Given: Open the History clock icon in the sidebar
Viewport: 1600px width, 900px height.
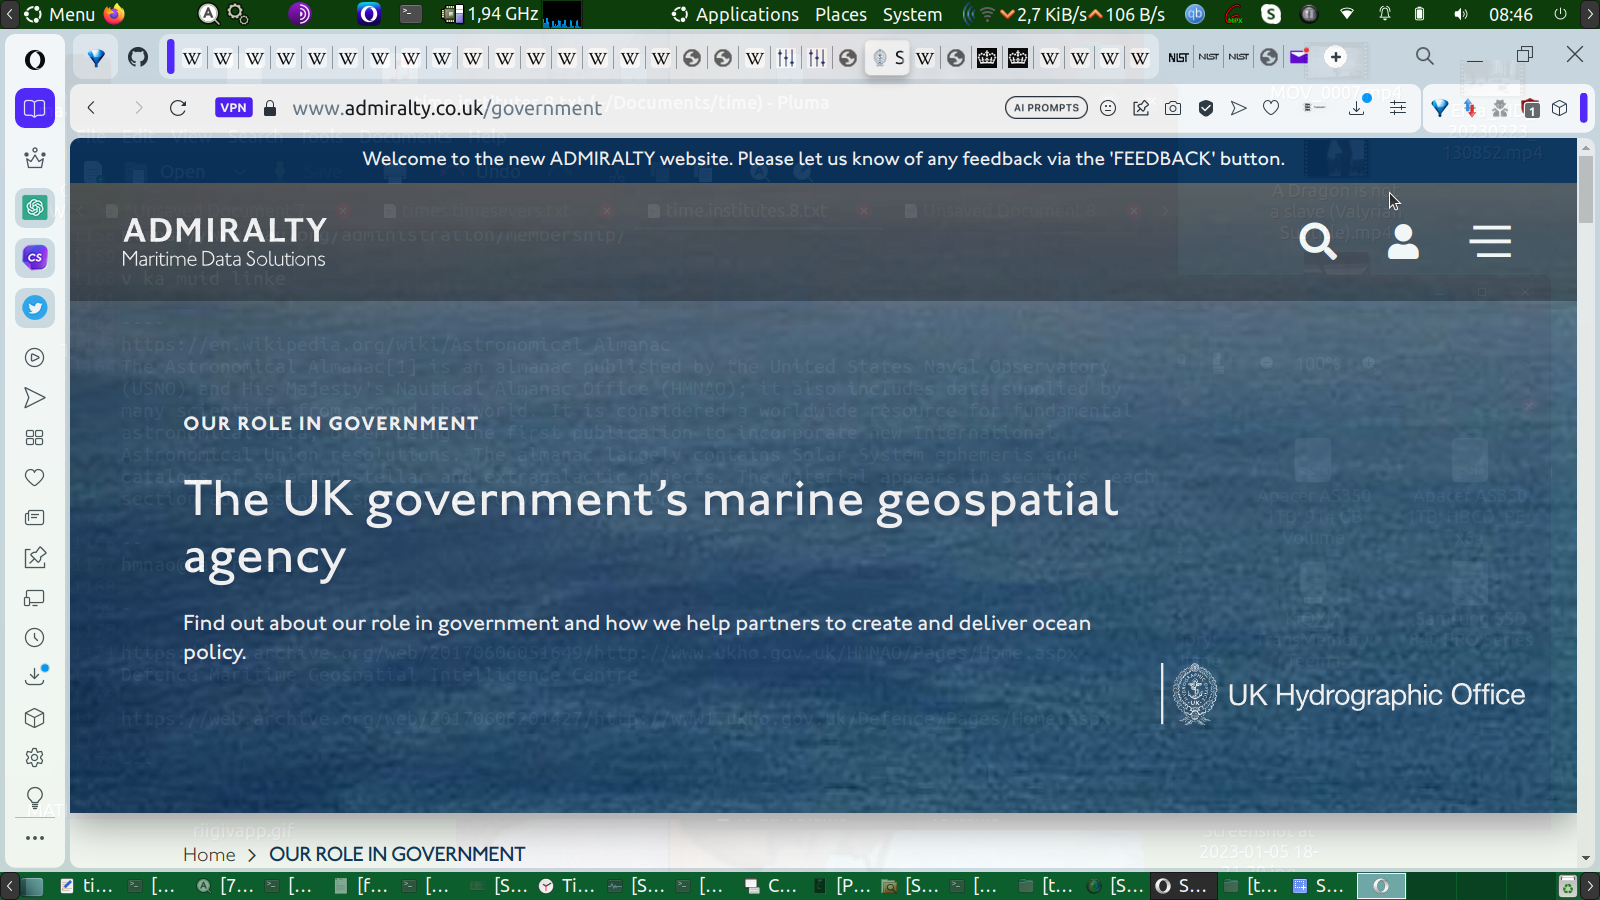Looking at the screenshot, I should click(x=35, y=638).
